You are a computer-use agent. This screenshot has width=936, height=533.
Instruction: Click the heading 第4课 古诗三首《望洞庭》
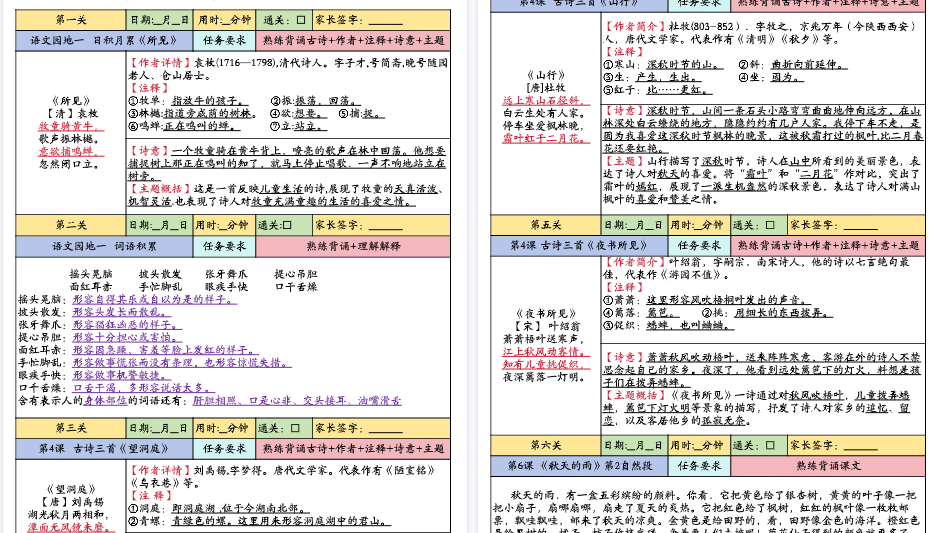click(104, 449)
